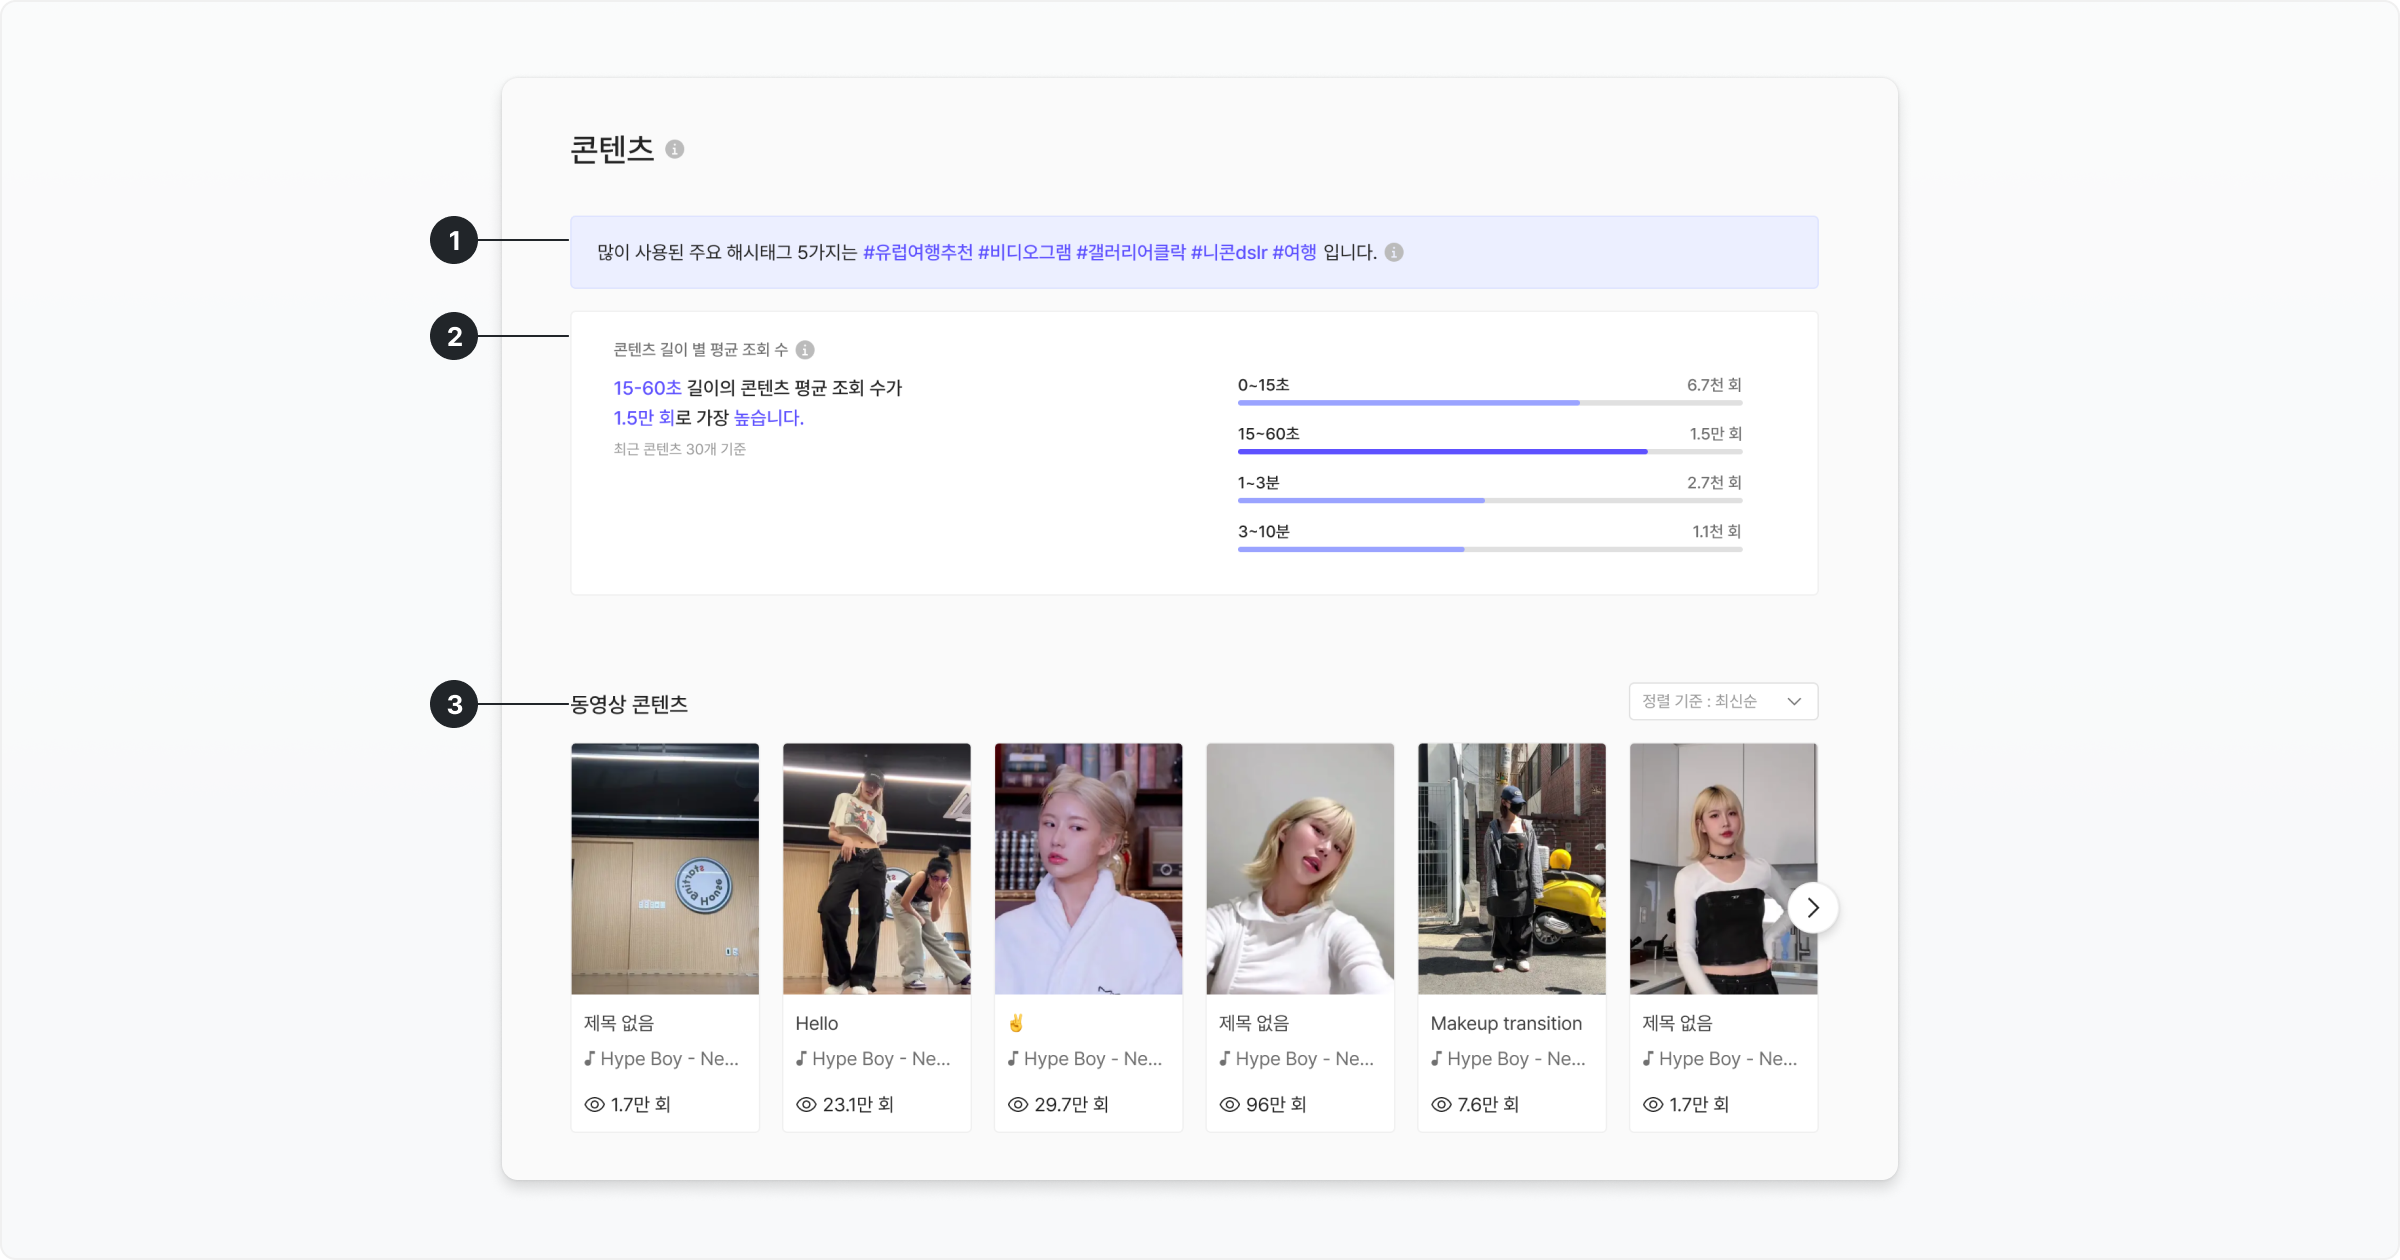Open the Makeup transition video thumbnail
This screenshot has height=1260, width=2400.
point(1511,868)
